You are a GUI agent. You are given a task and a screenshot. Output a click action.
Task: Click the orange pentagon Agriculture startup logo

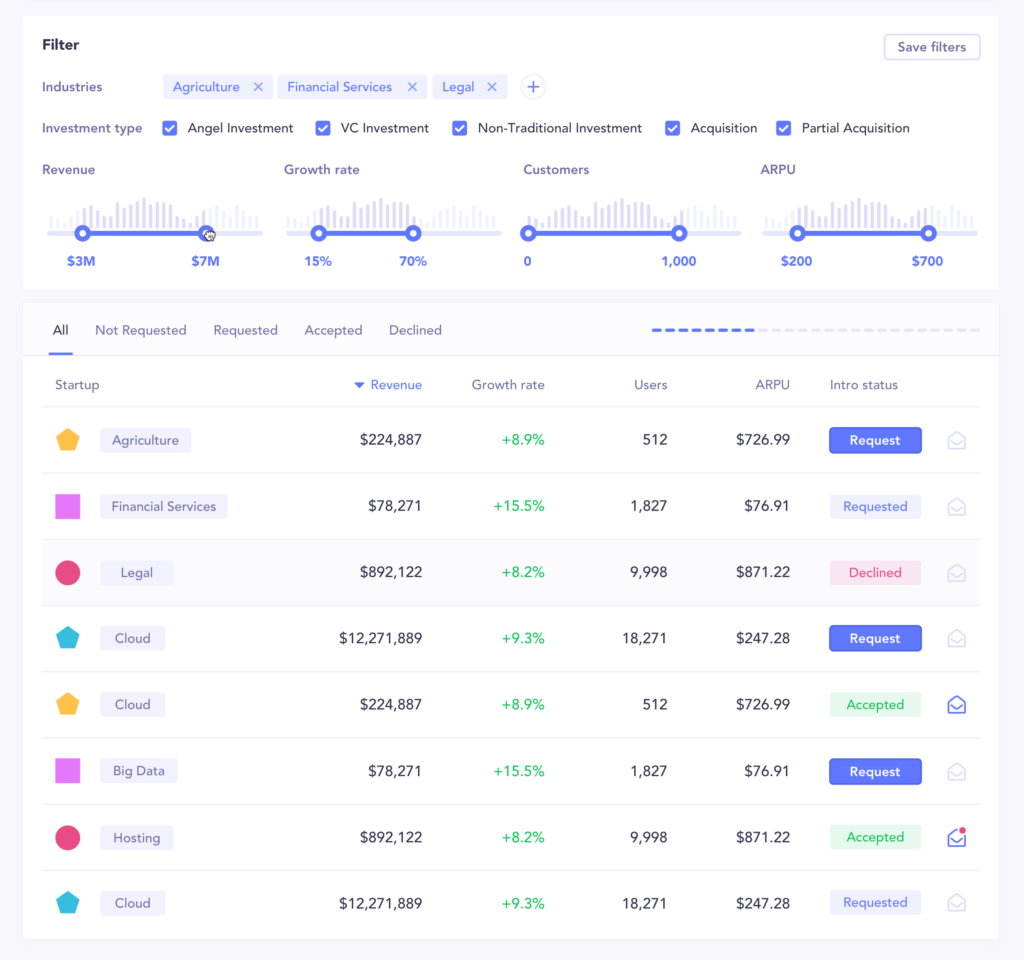tap(68, 440)
